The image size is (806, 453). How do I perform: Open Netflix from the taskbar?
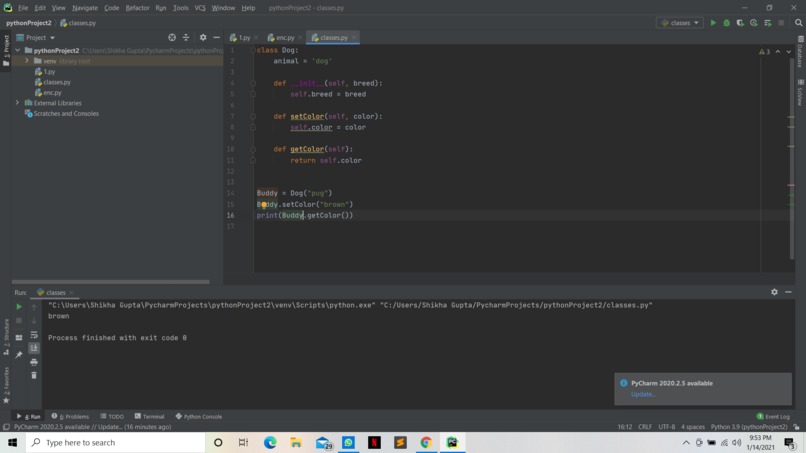coord(374,442)
